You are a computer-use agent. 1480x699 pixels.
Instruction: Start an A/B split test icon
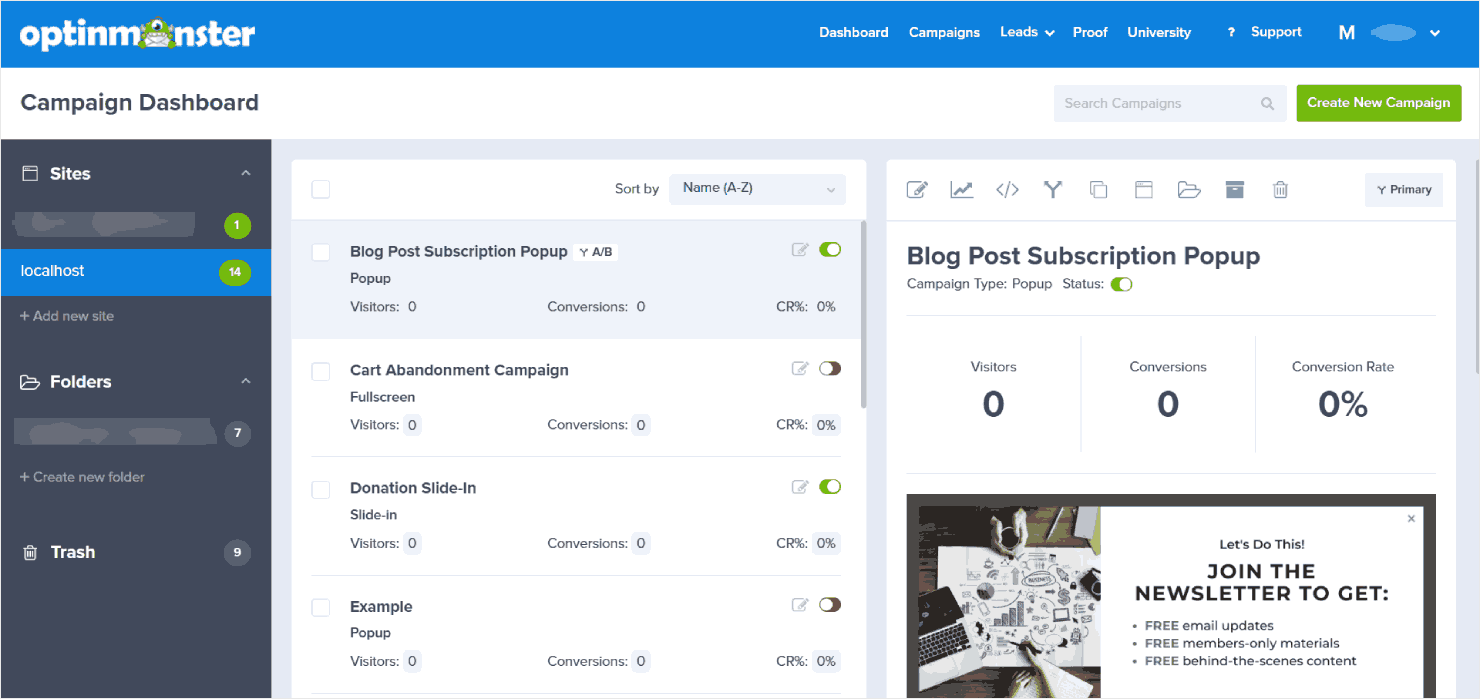[1052, 189]
